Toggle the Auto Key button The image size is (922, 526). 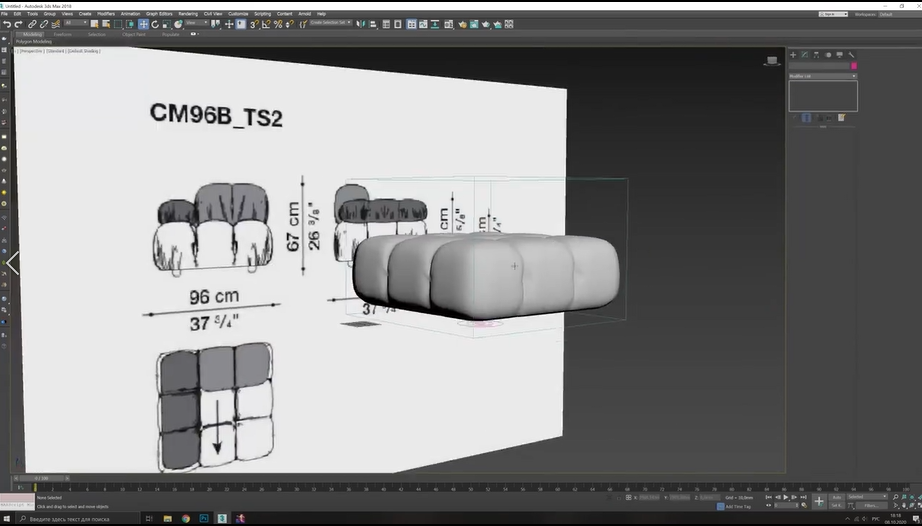837,497
